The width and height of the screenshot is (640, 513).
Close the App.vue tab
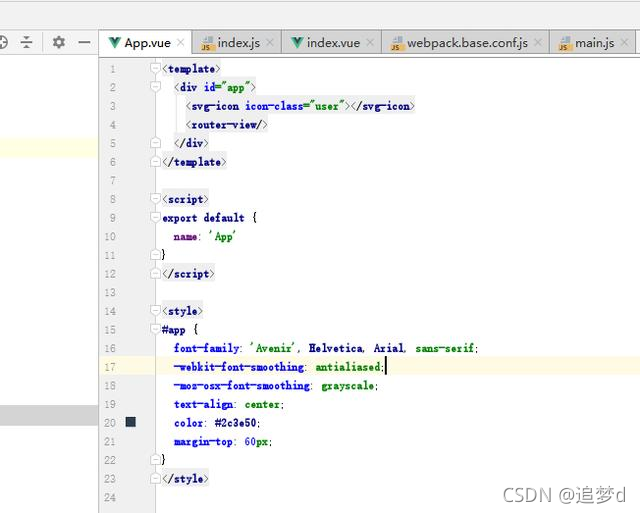[x=181, y=42]
